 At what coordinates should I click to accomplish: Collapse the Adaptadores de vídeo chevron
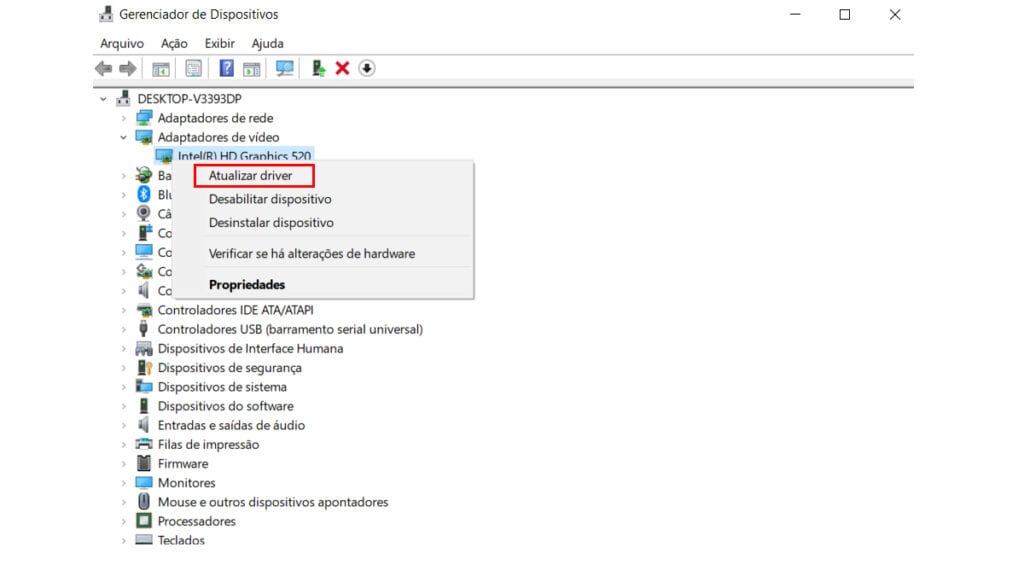[x=123, y=137]
